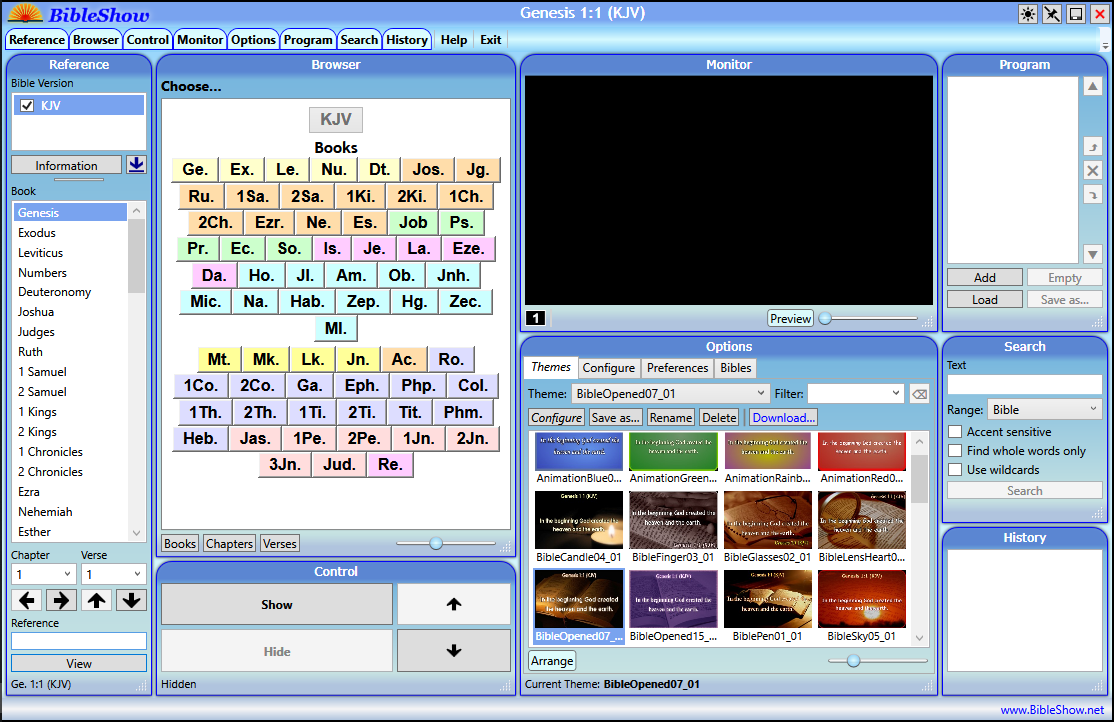This screenshot has width=1114, height=722.
Task: Go to next chapter with right arrow
Action: click(61, 600)
